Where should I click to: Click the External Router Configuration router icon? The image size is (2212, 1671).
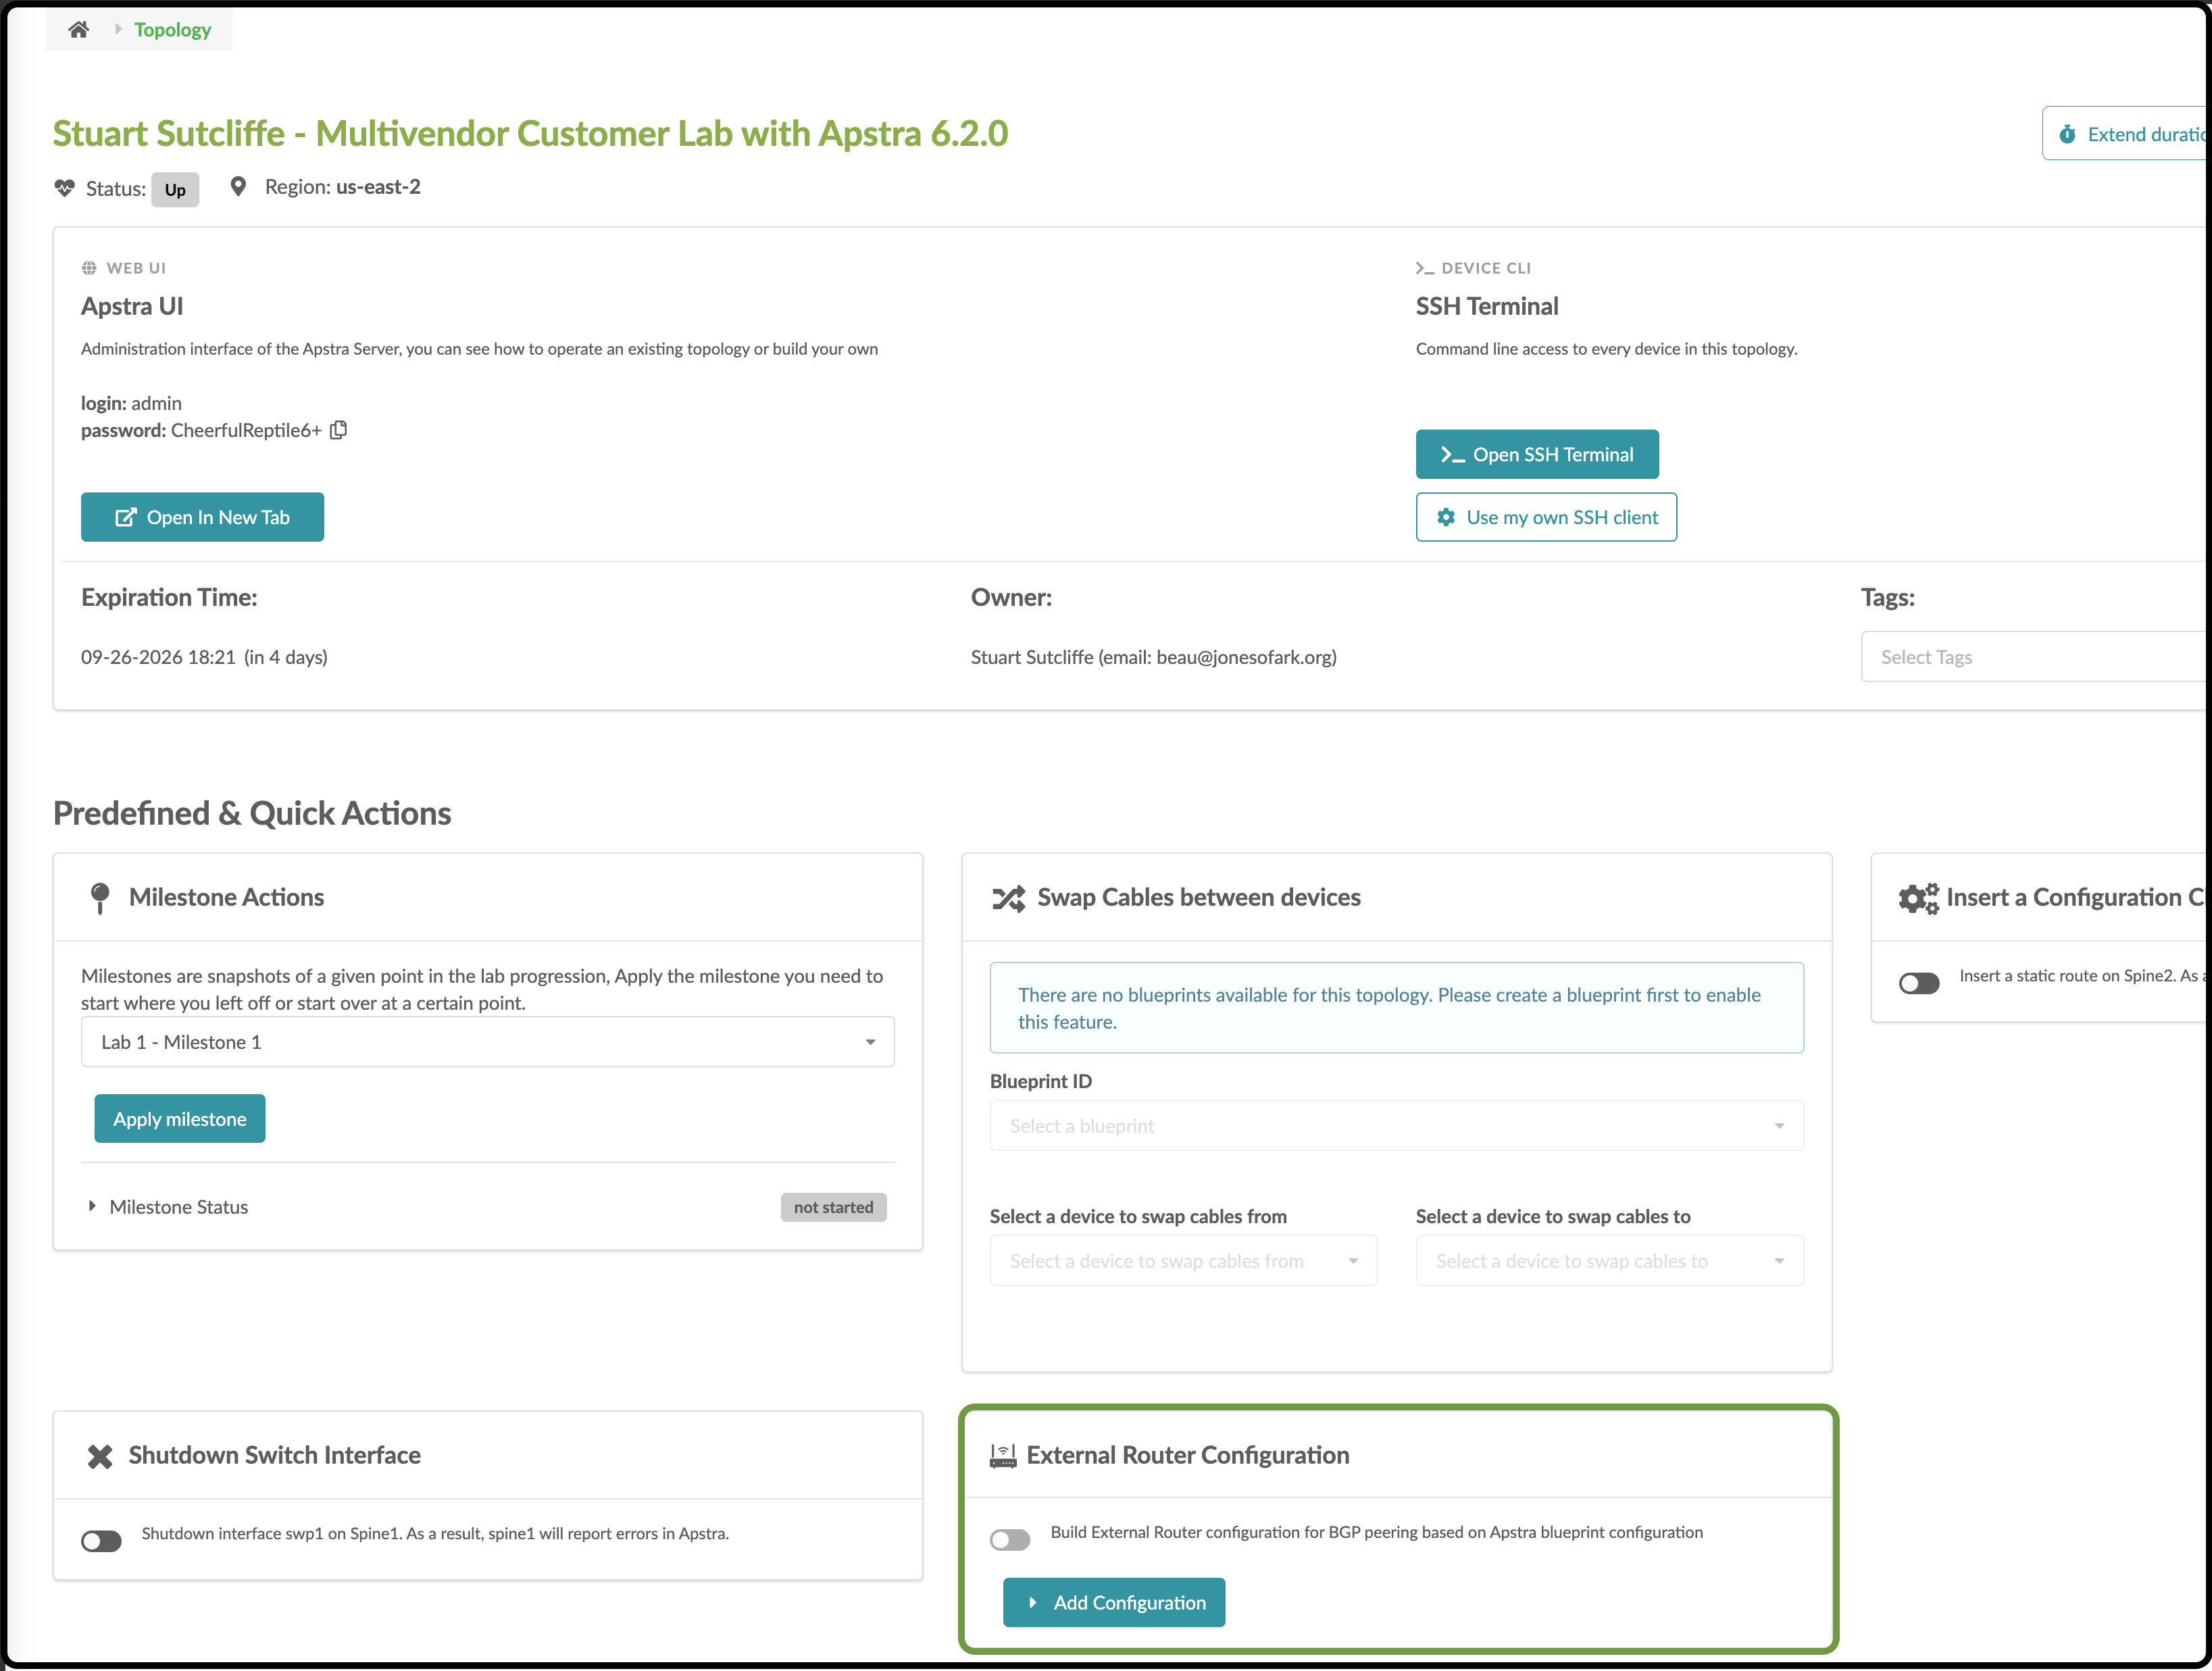click(x=1003, y=1456)
